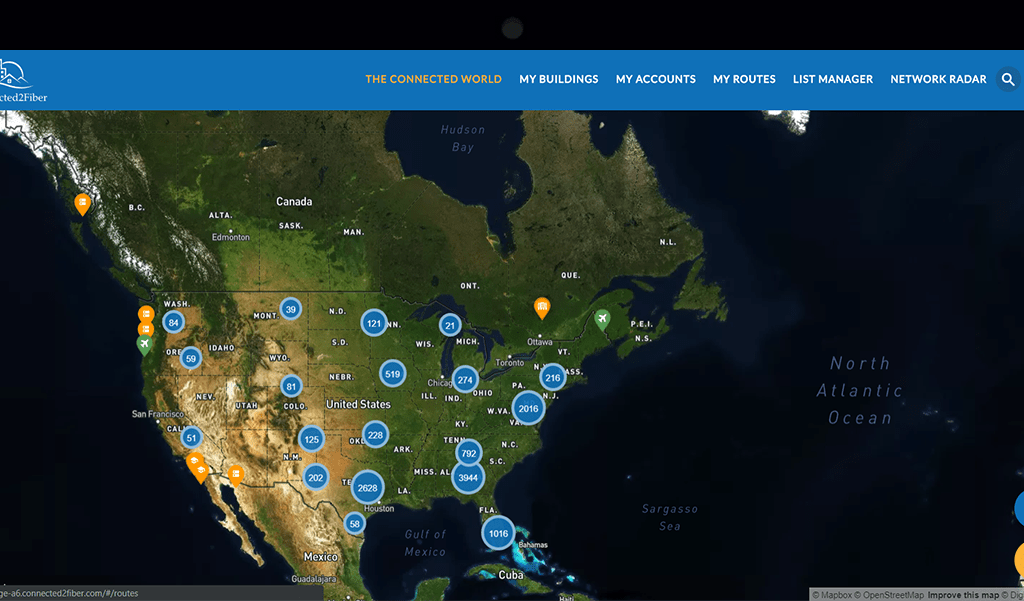Open the My Accounts menu item
The height and width of the screenshot is (601, 1024).
click(x=655, y=79)
